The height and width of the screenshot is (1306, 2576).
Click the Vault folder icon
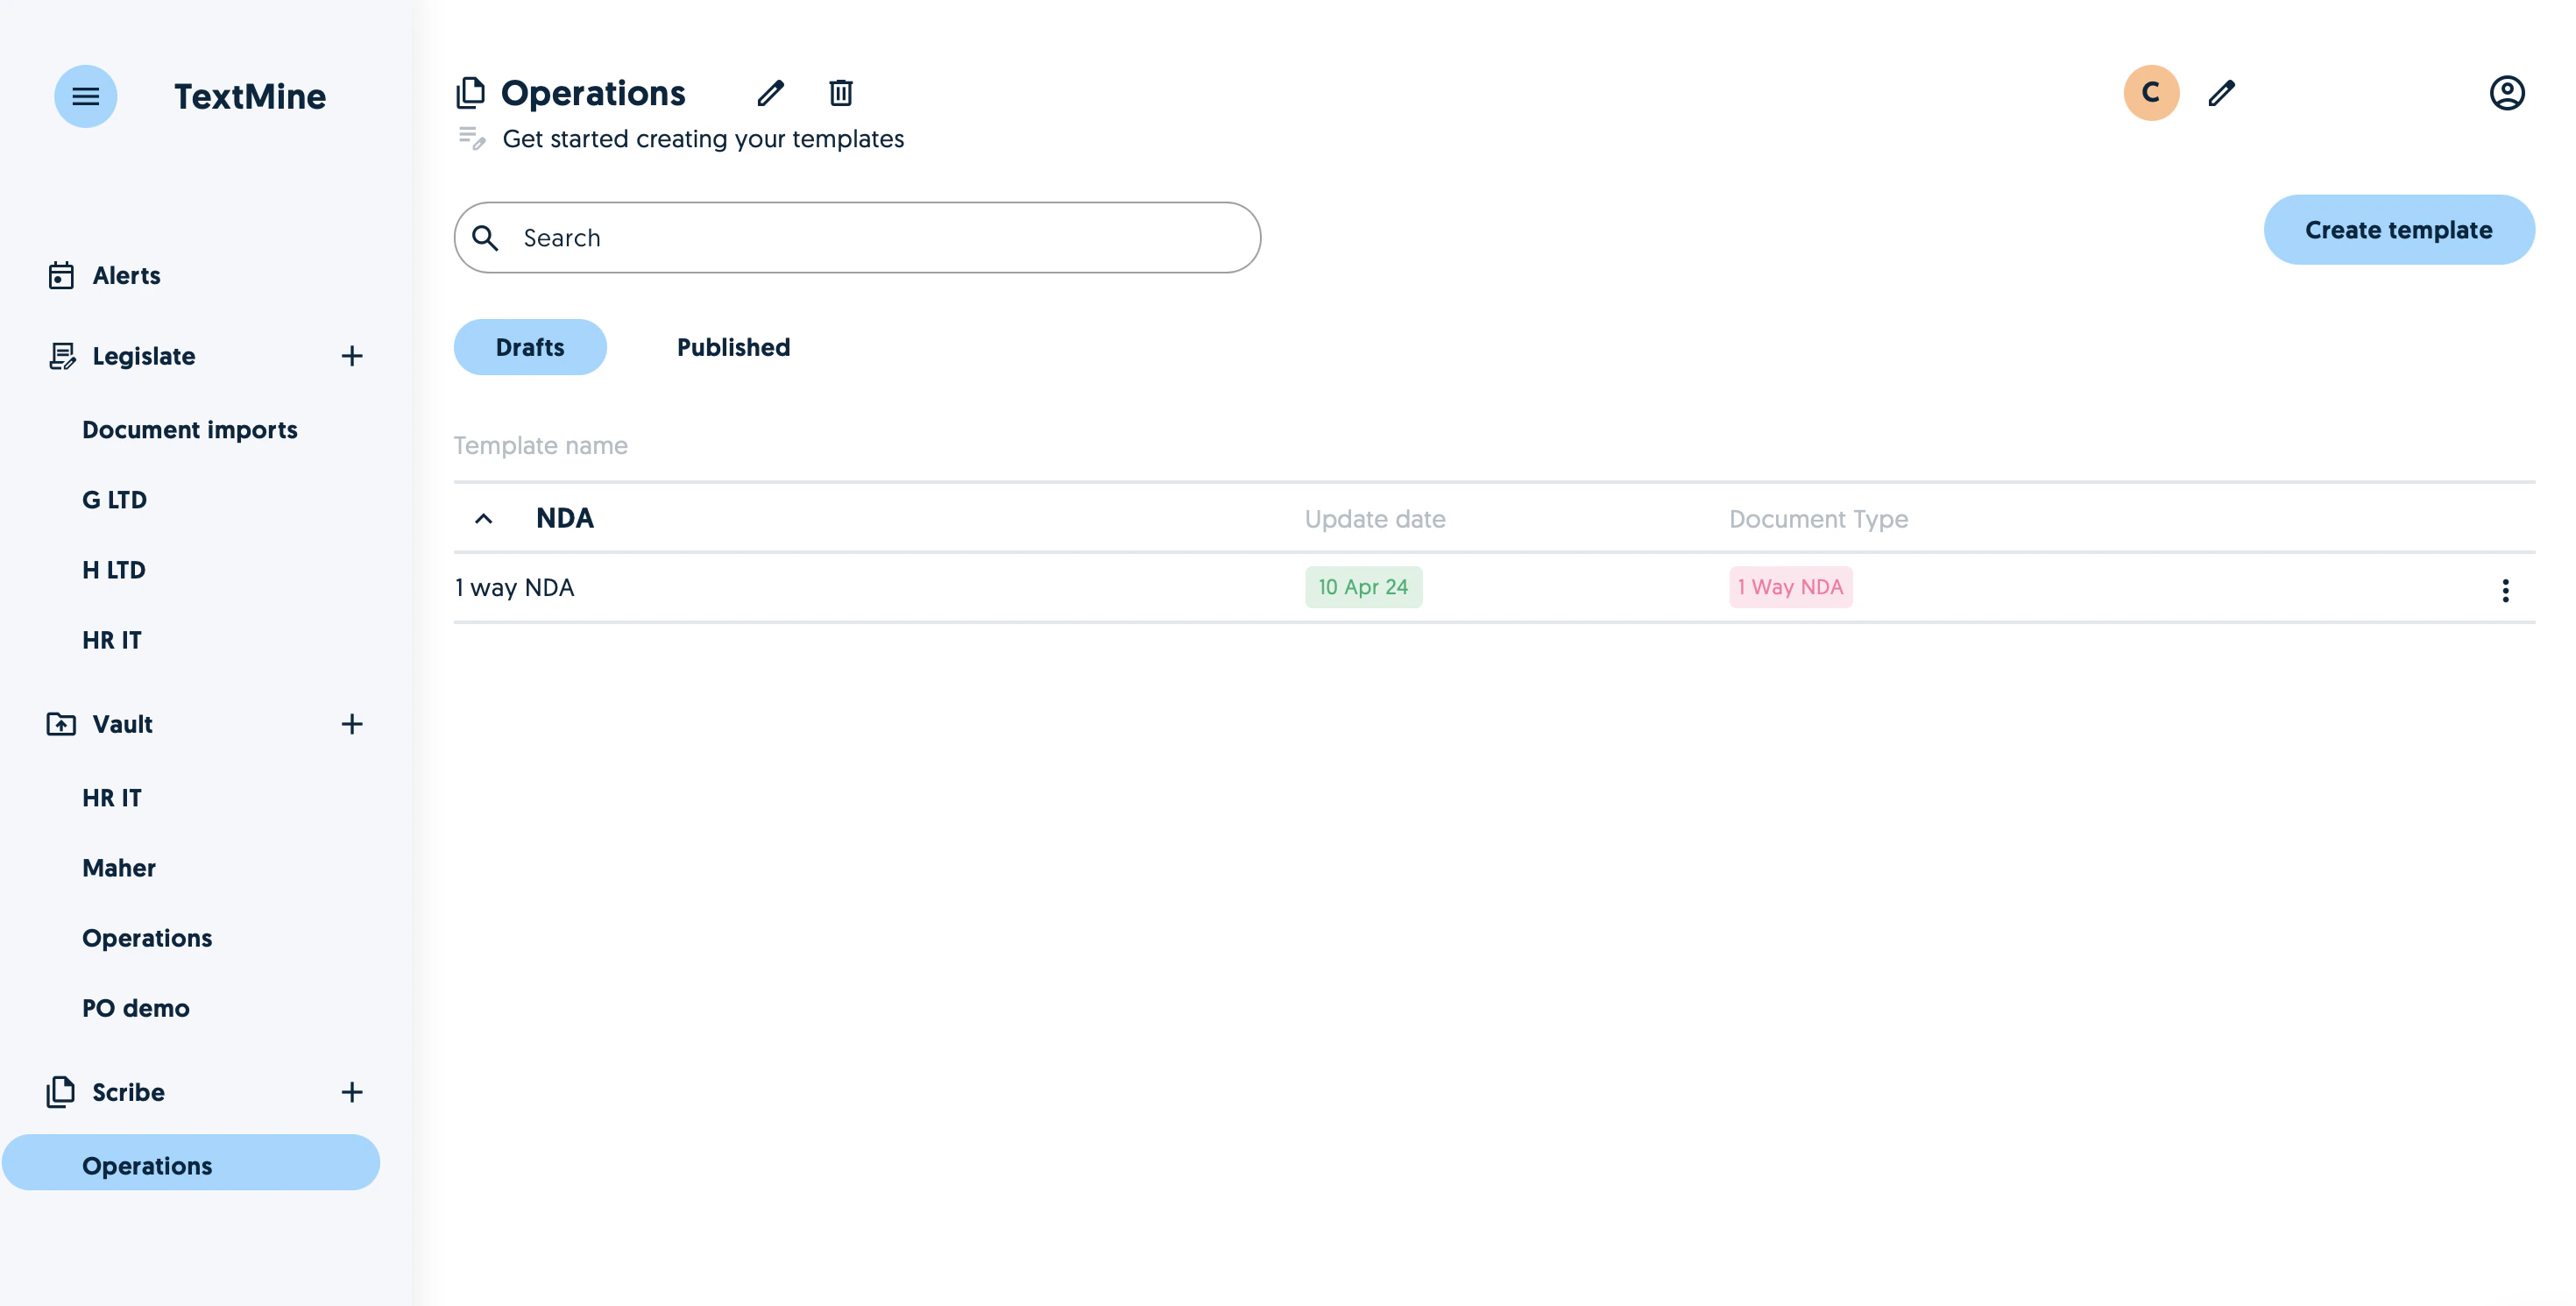point(61,724)
